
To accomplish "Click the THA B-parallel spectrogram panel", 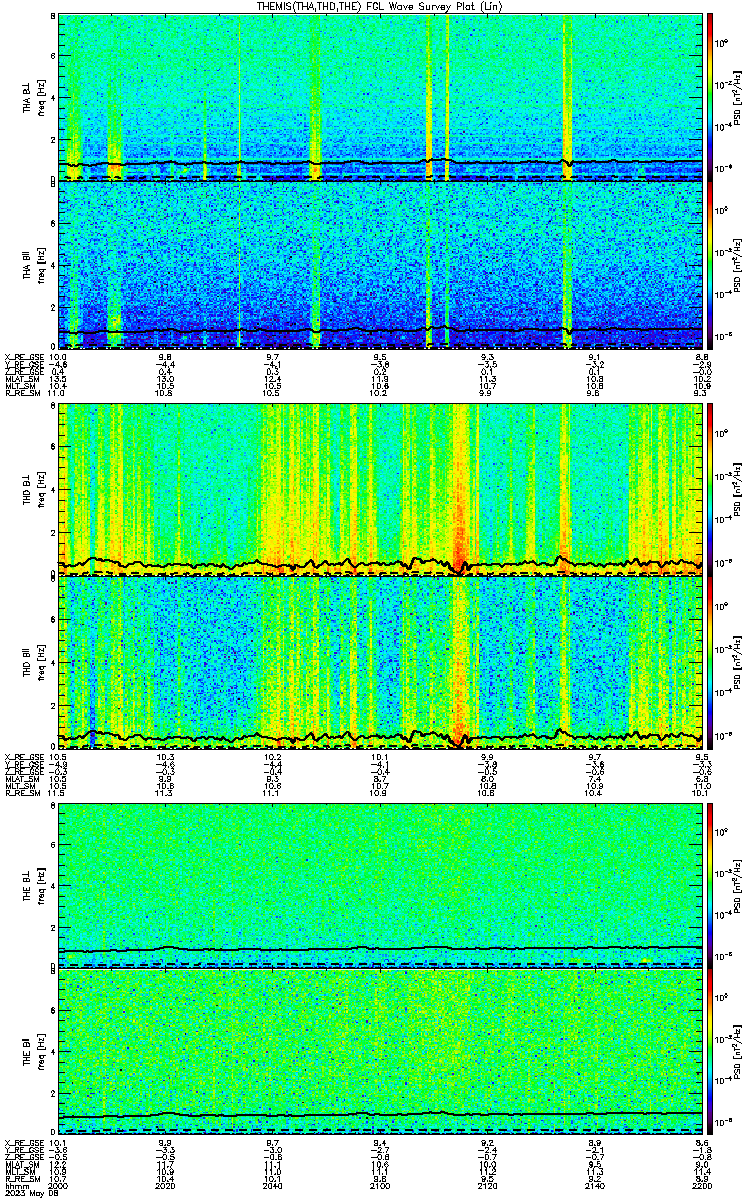I will (x=381, y=265).
